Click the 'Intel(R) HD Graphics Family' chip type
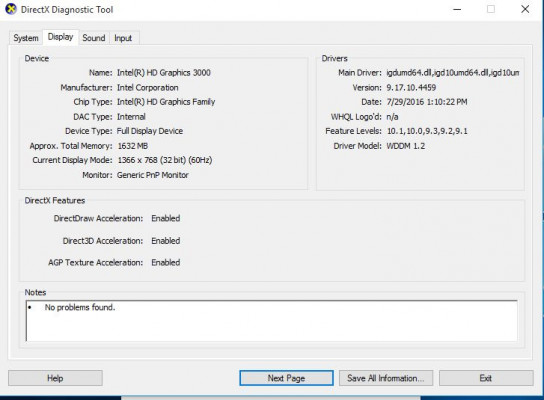The image size is (544, 400). pyautogui.click(x=166, y=102)
